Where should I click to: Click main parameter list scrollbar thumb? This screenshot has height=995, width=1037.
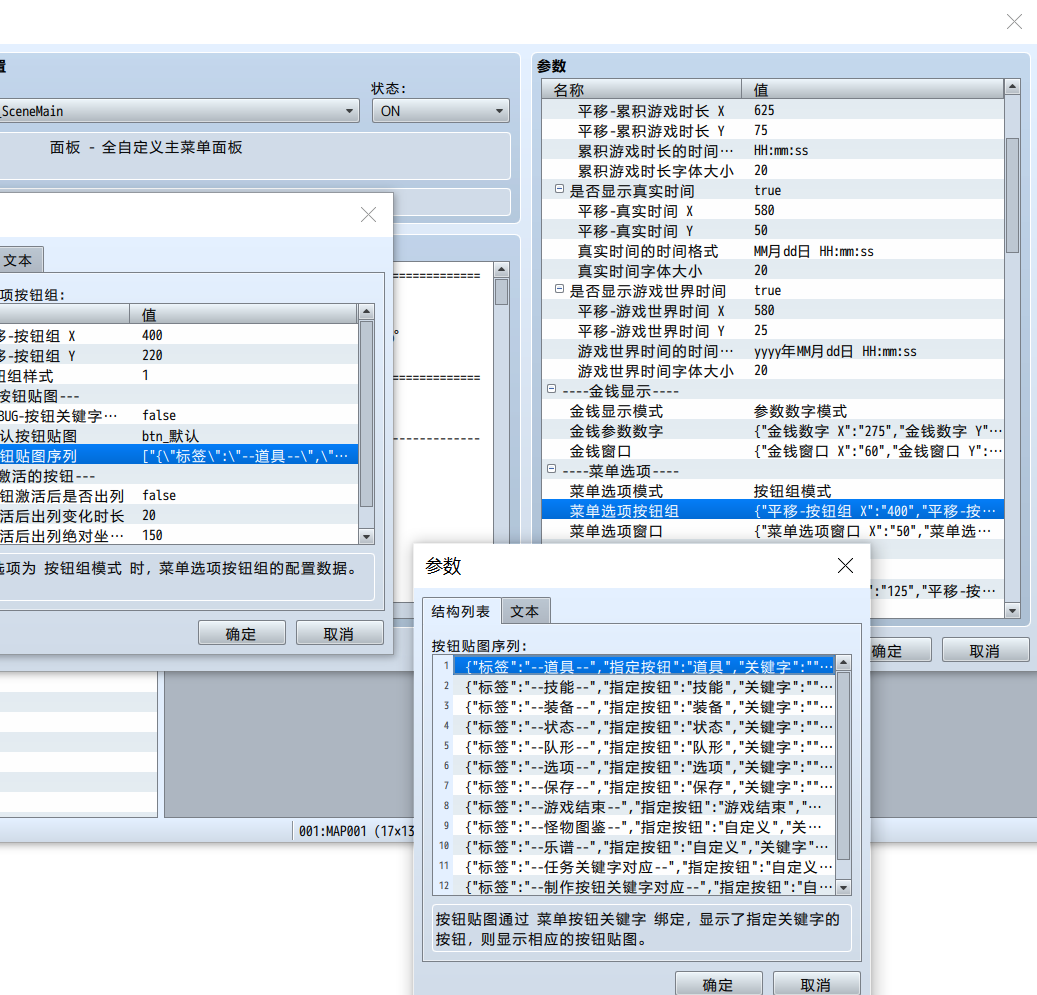coord(1012,195)
